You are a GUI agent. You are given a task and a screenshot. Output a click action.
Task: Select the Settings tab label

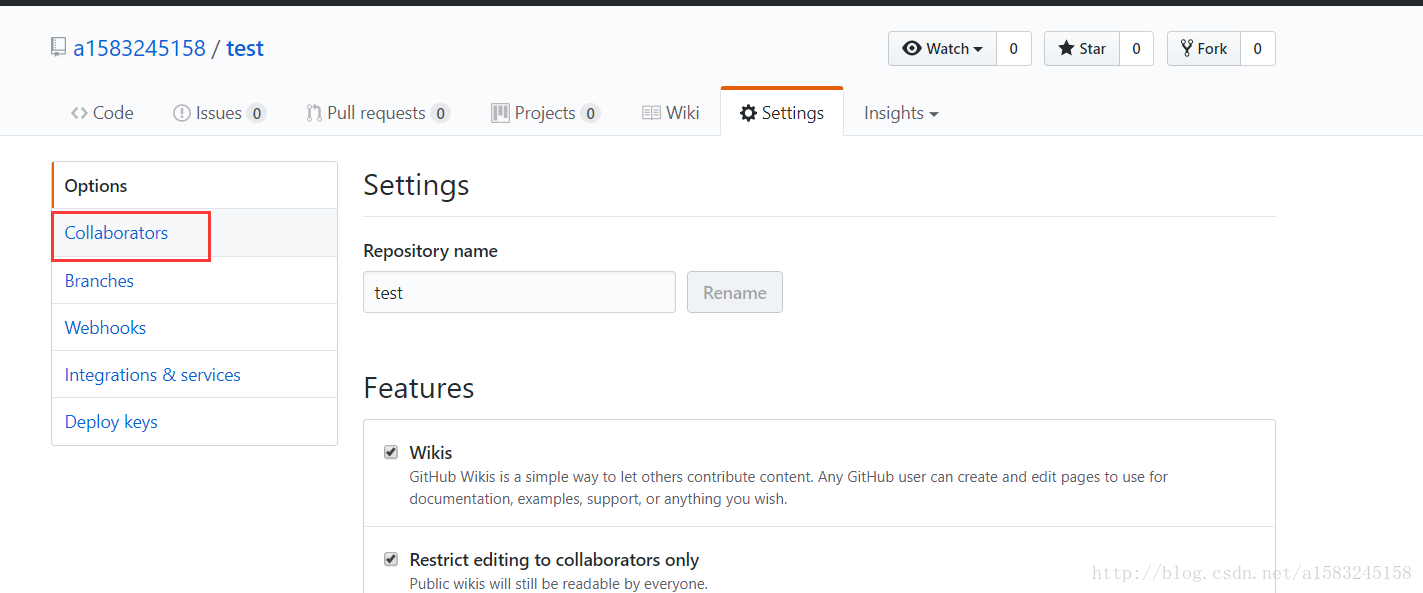pyautogui.click(x=793, y=113)
